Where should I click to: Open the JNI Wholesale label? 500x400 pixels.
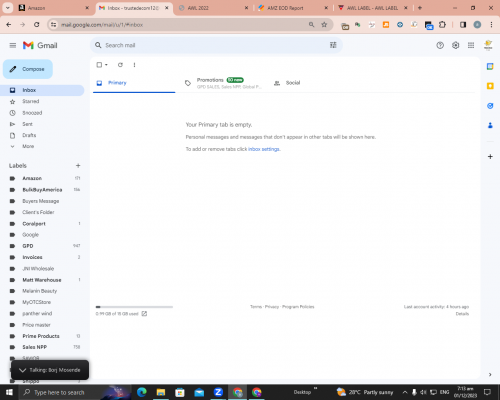42,269
